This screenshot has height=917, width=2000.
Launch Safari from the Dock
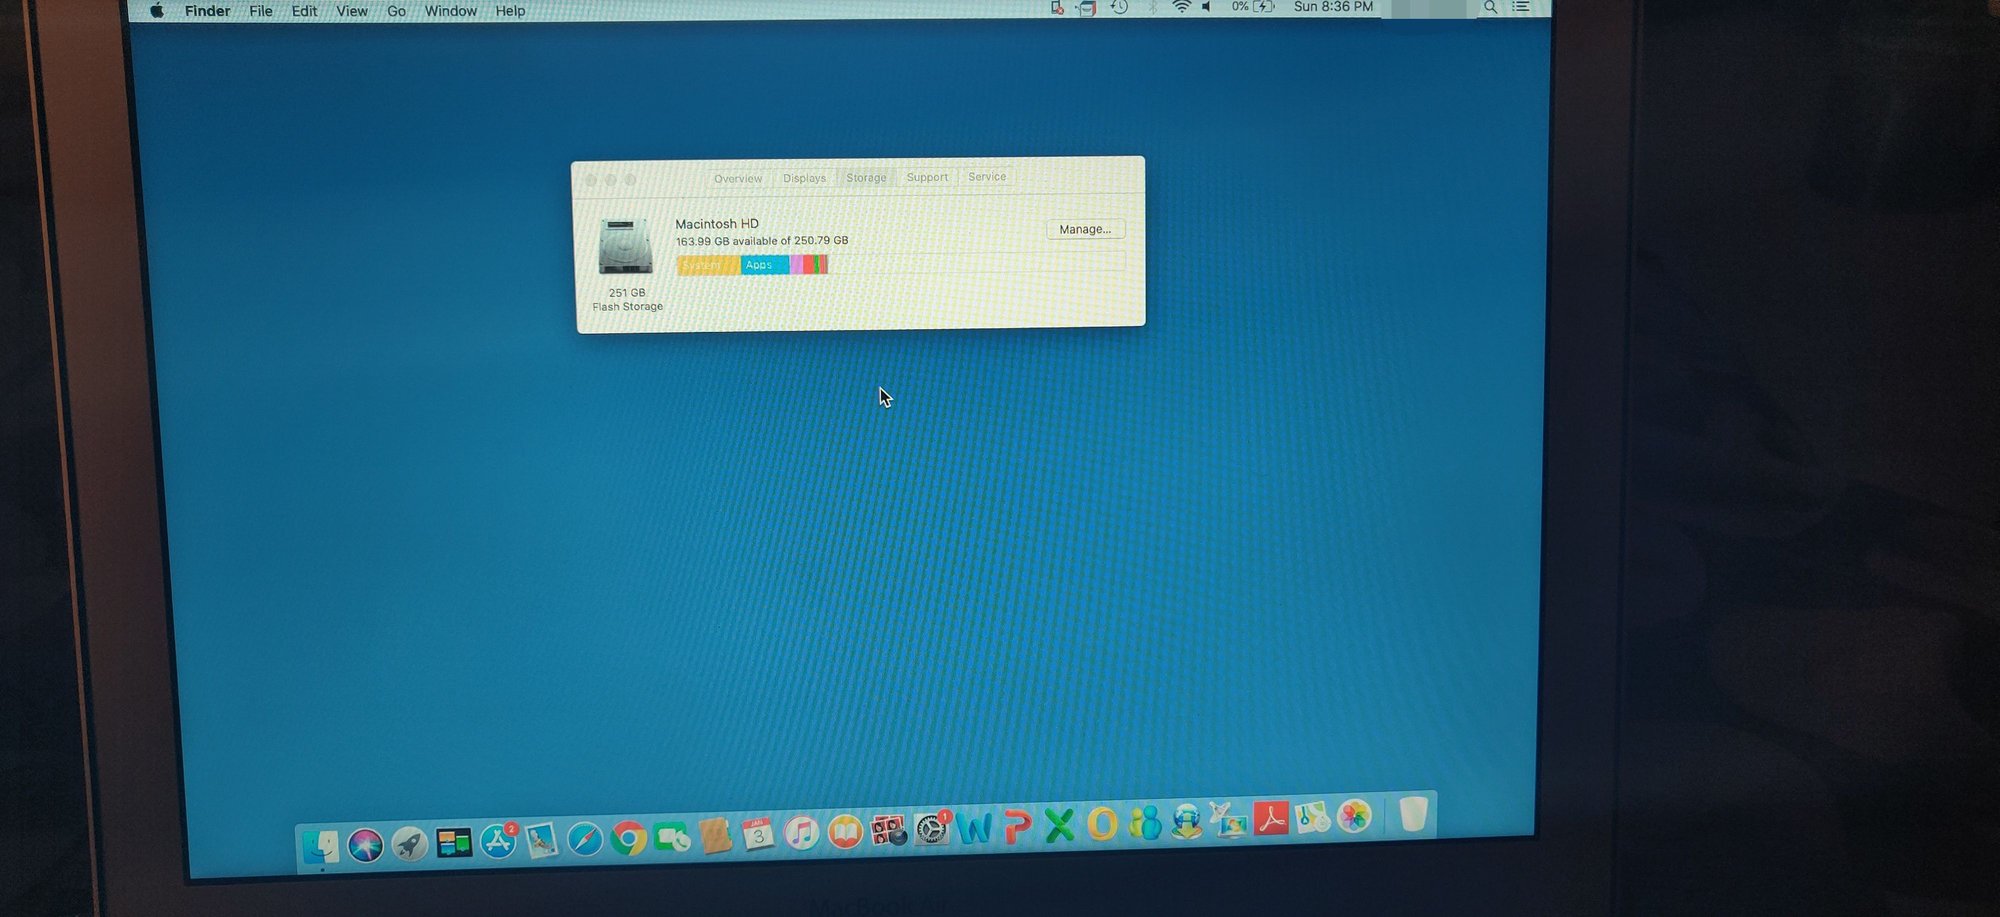pos(585,839)
